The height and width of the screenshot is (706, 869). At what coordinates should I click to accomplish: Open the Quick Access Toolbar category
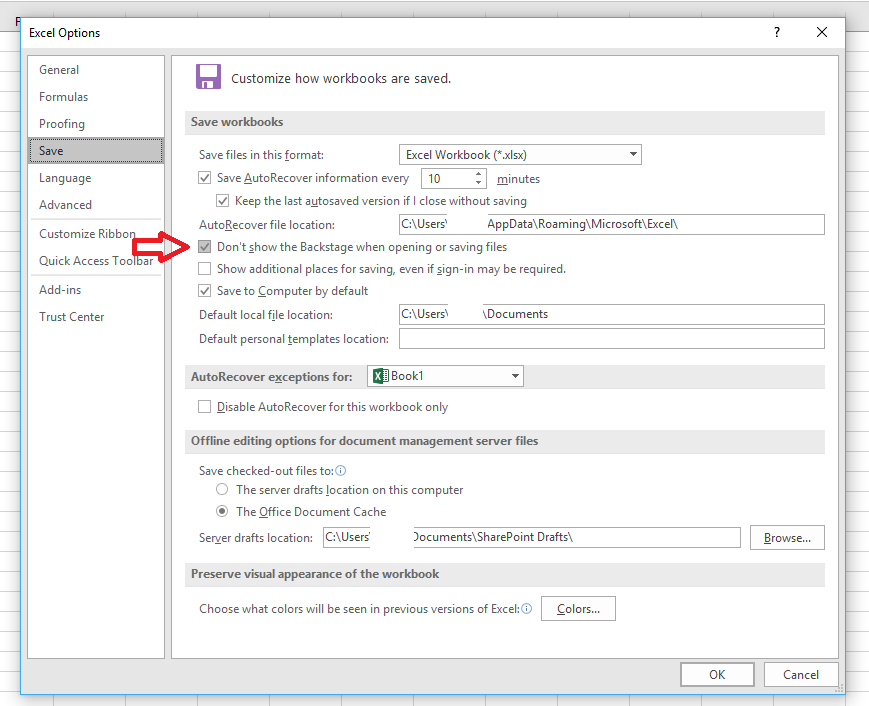(x=96, y=260)
